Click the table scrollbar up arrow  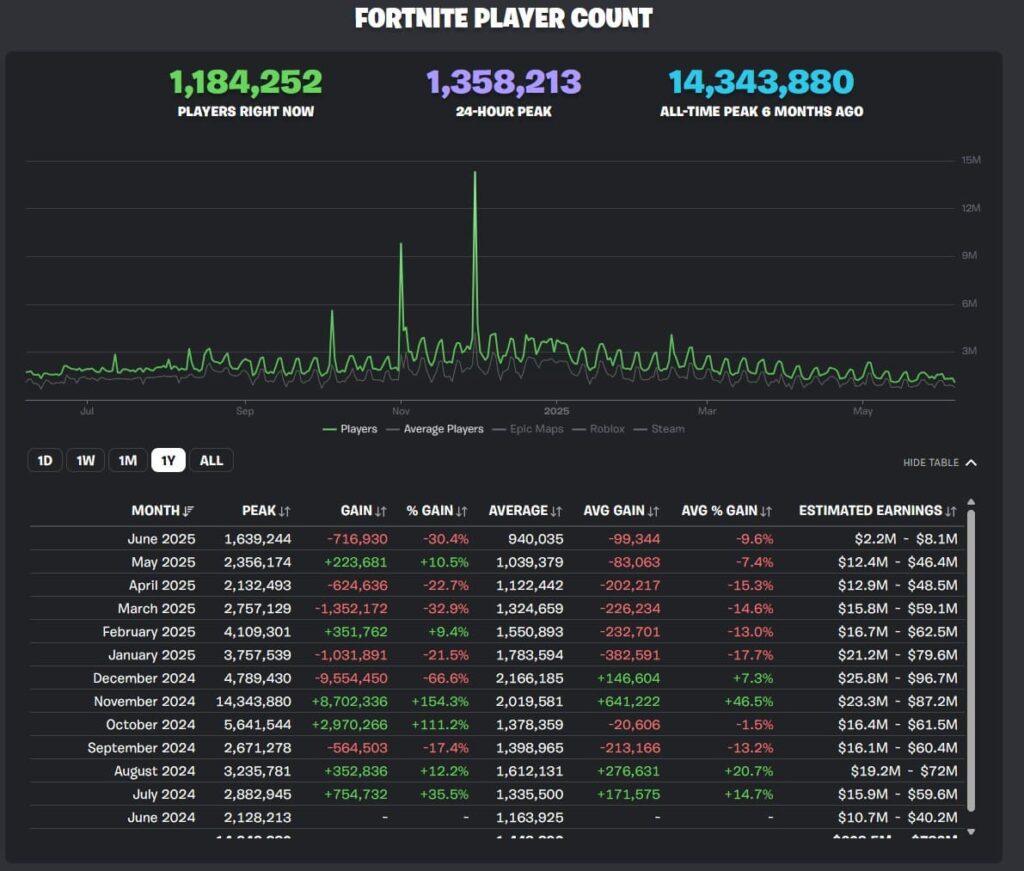pos(971,502)
